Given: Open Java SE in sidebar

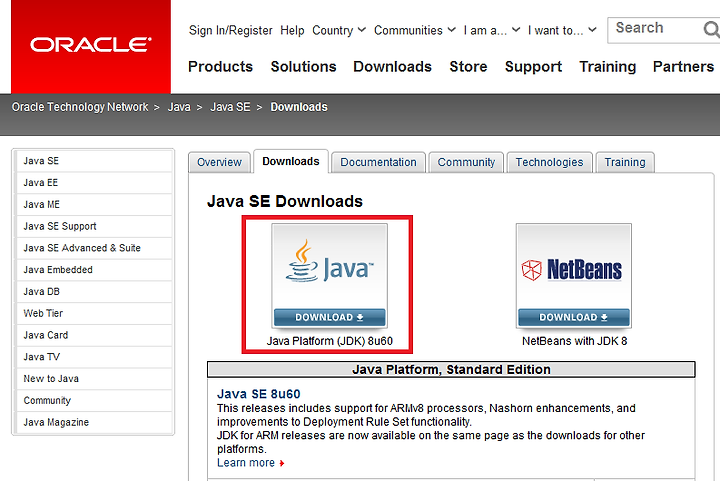Looking at the screenshot, I should [94, 161].
